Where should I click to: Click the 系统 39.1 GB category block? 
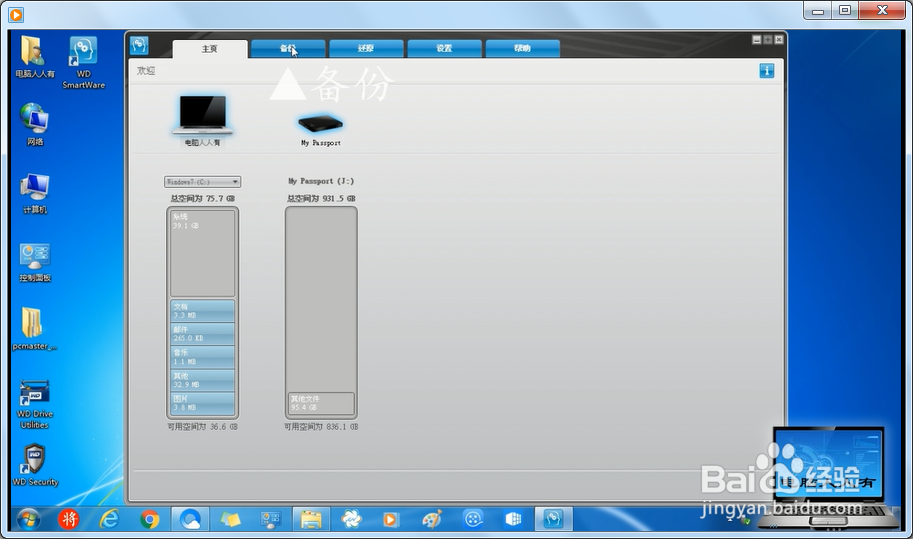(x=202, y=253)
